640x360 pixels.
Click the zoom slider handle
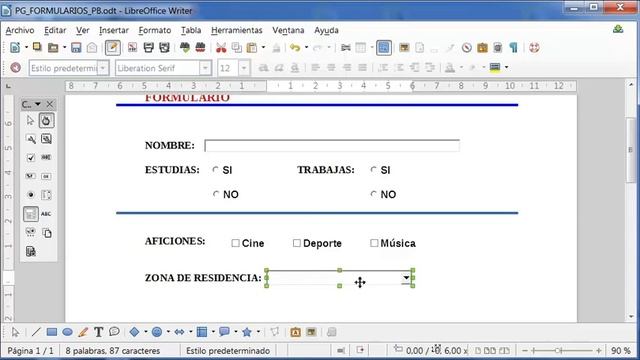[558, 350]
